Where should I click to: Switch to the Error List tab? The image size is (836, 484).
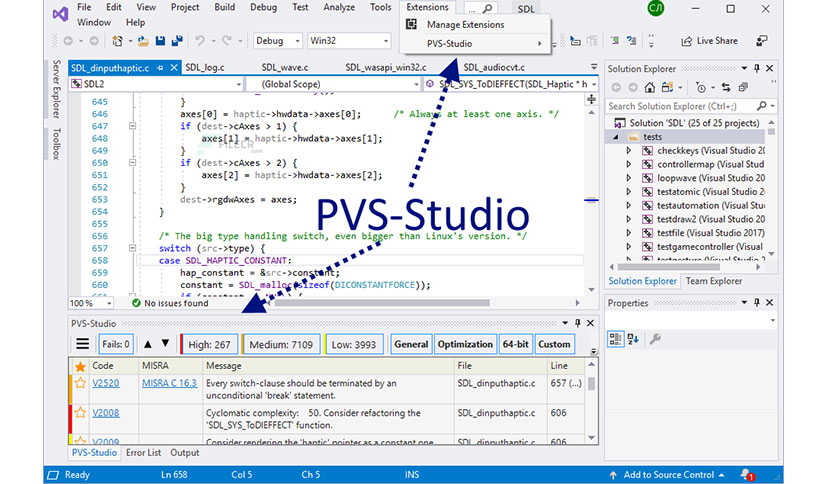click(143, 453)
